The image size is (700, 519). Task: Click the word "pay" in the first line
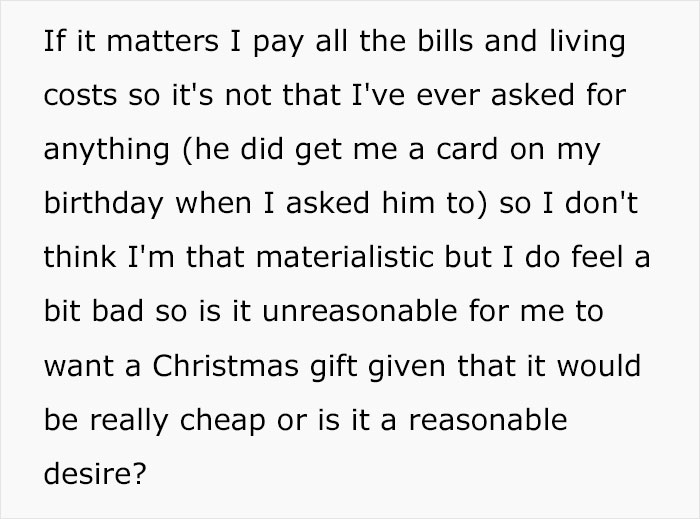[x=279, y=43]
